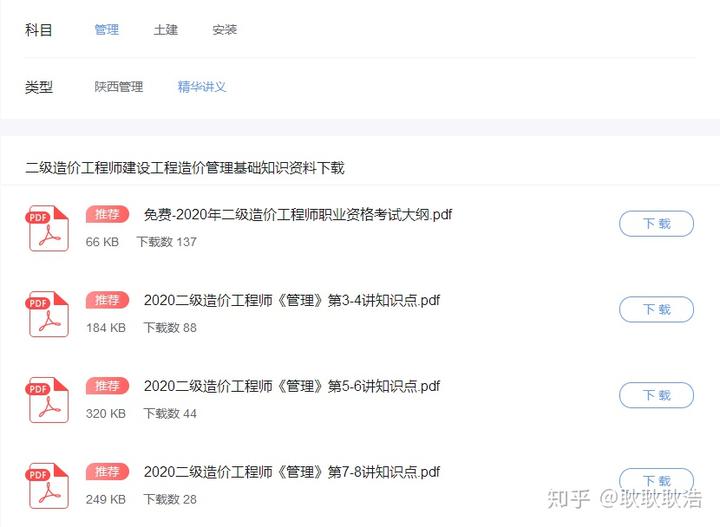Download 第5-6讲知识点.pdf via 下载 button

click(656, 395)
